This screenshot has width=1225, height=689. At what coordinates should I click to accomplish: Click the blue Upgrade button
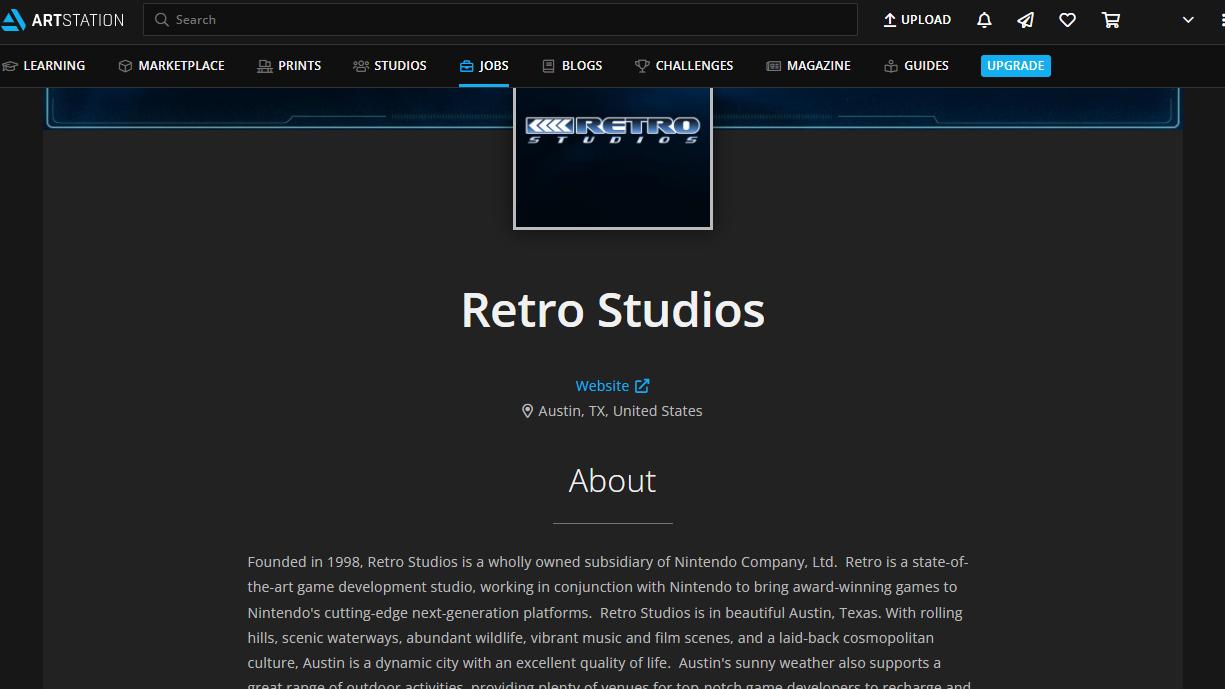point(1016,66)
